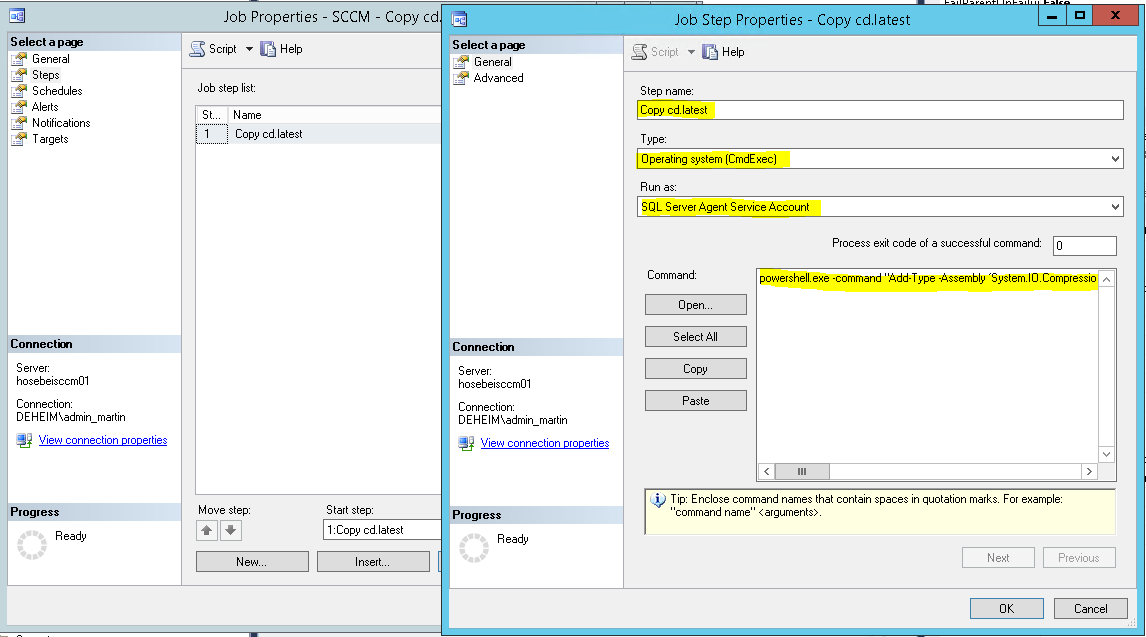1146x637 pixels.
Task: Expand the Type dropdown (CmdExec)
Action: pos(1115,159)
